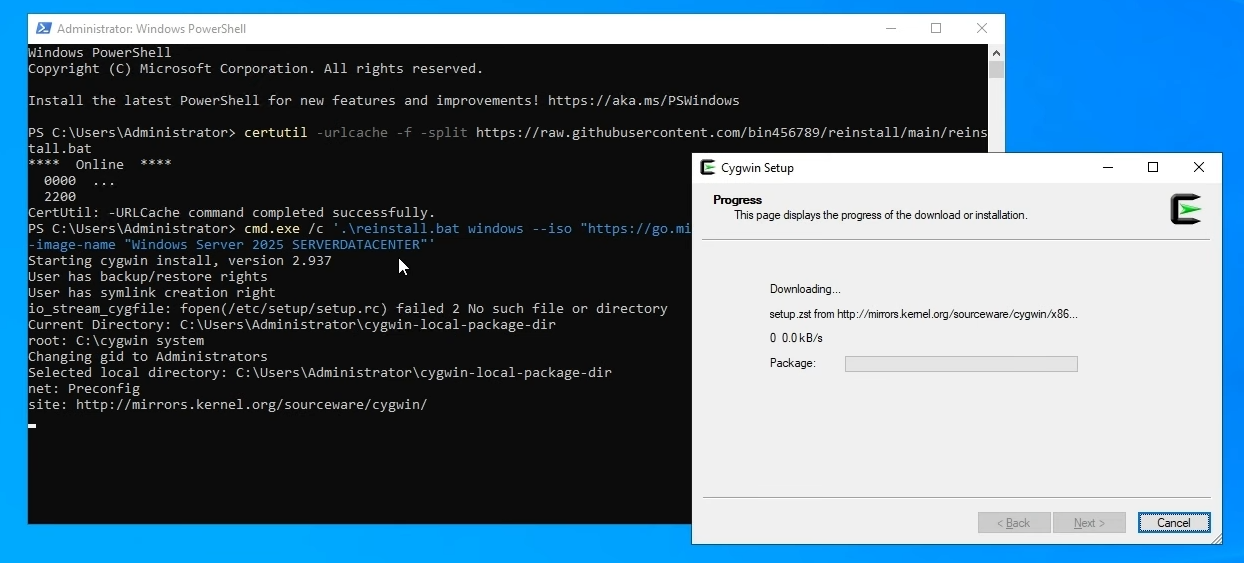Click the 'Progress' heading in Cygwin Setup
The image size is (1244, 563).
(x=738, y=200)
